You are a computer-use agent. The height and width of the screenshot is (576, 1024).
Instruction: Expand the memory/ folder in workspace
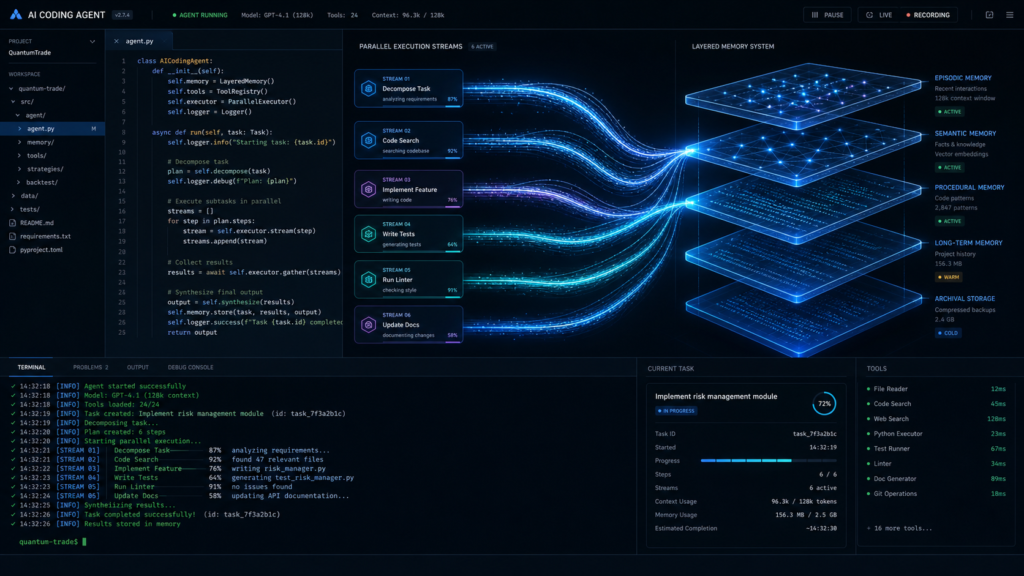point(40,142)
